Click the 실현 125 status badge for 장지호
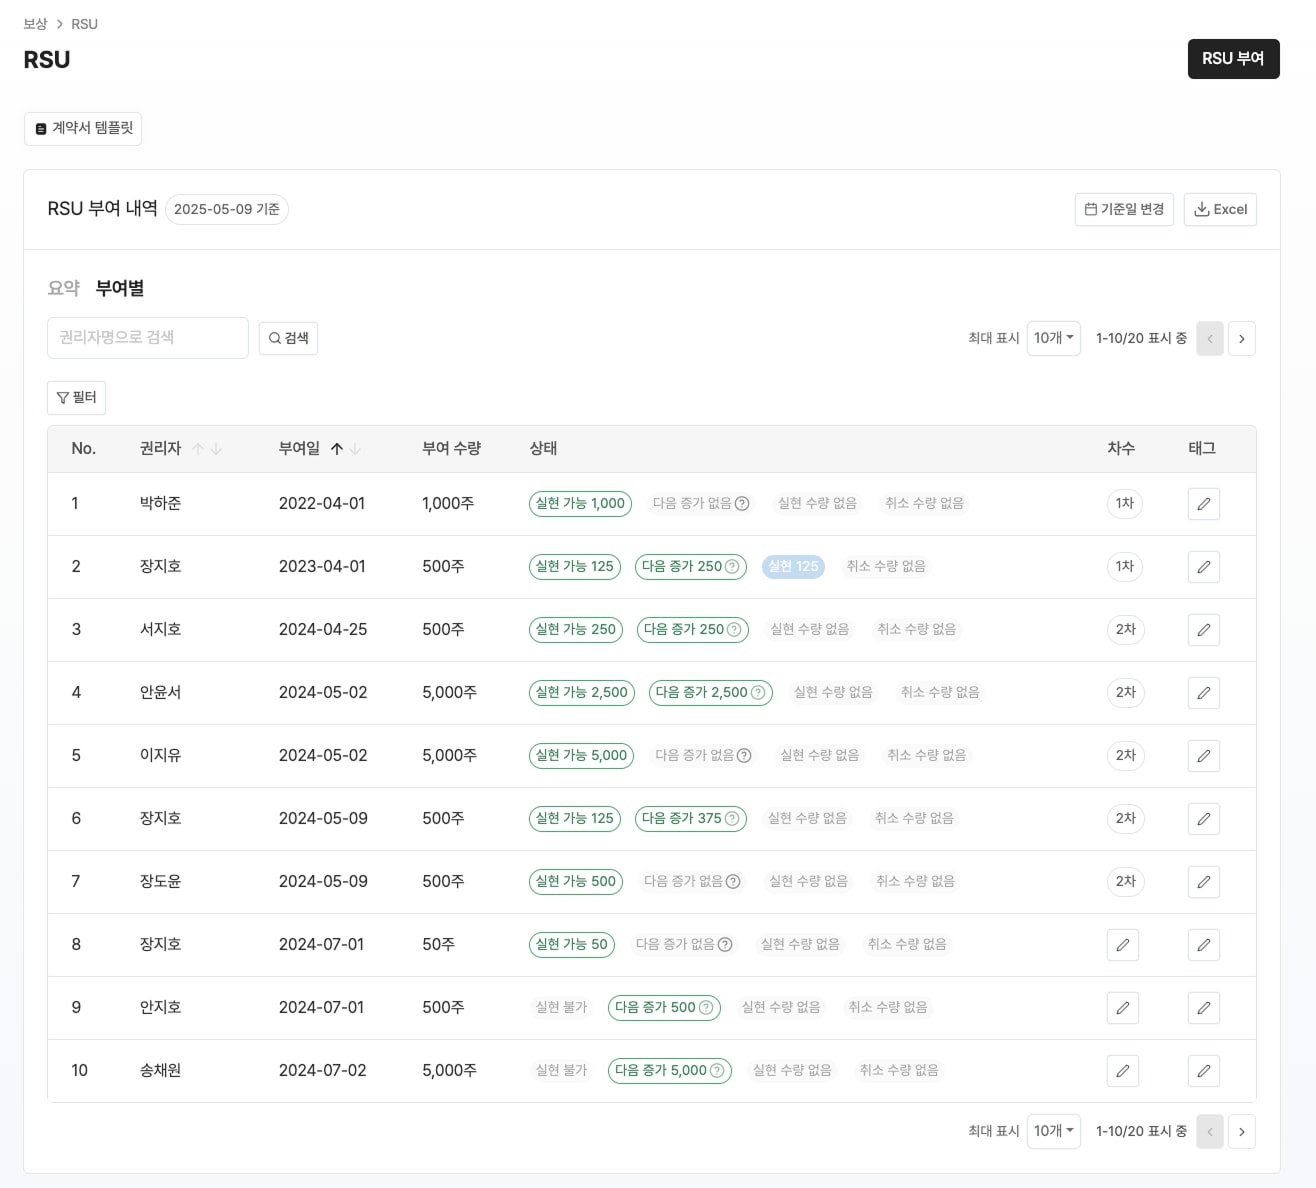The image size is (1316, 1188). [793, 567]
